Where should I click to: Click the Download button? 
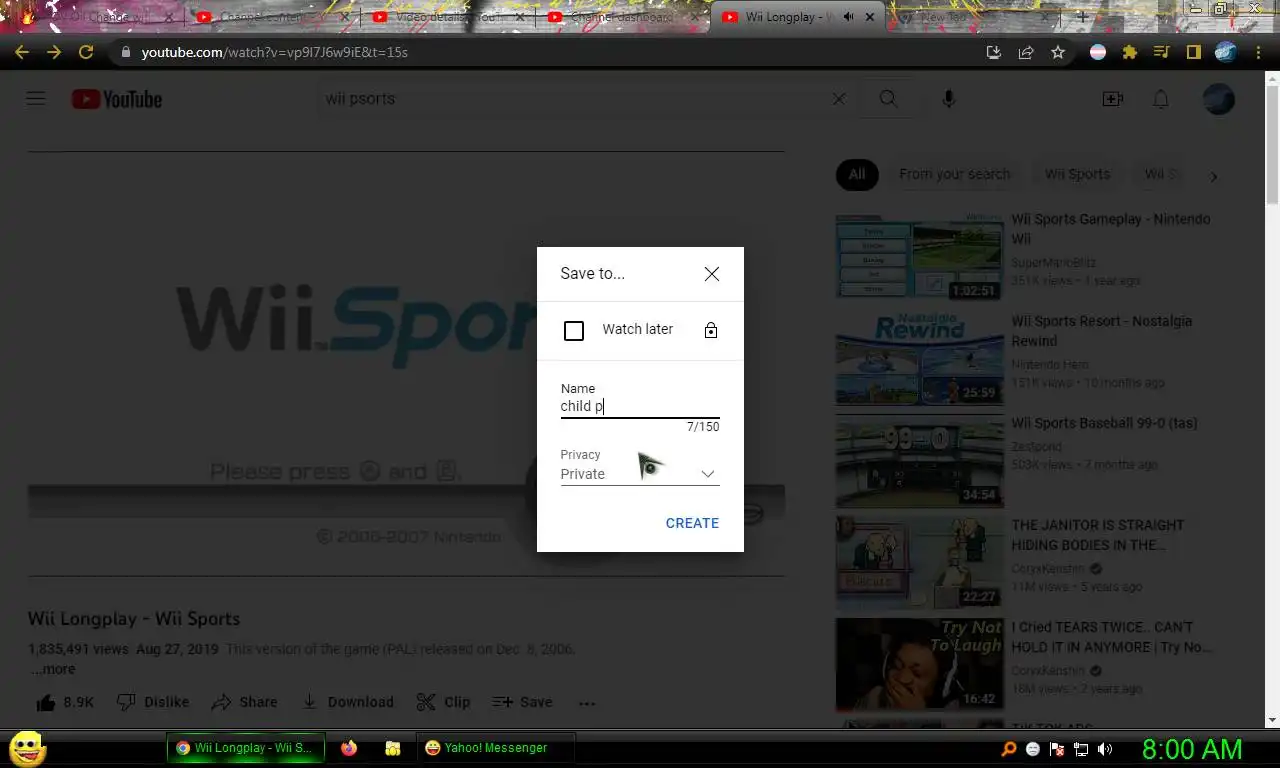click(347, 702)
